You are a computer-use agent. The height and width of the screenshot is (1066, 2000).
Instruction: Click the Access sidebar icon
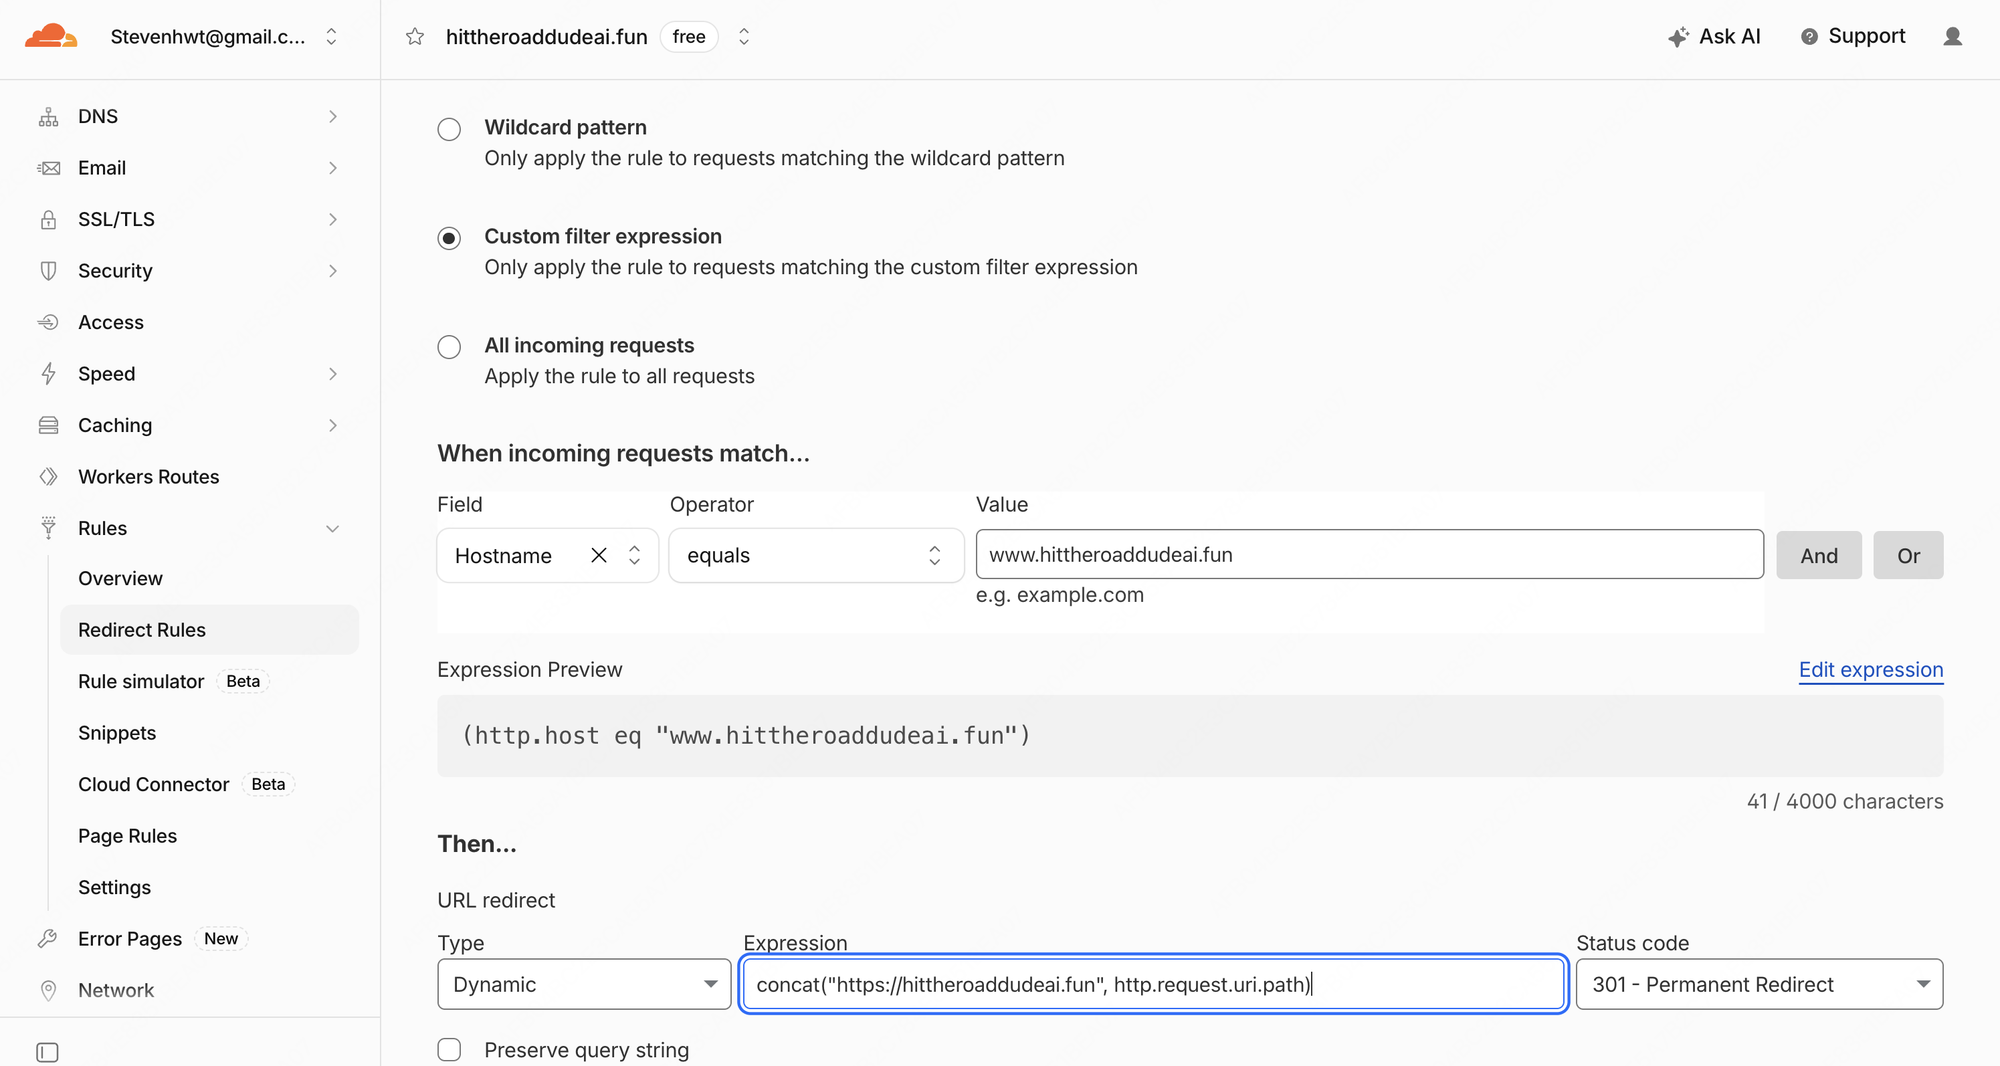click(x=48, y=322)
